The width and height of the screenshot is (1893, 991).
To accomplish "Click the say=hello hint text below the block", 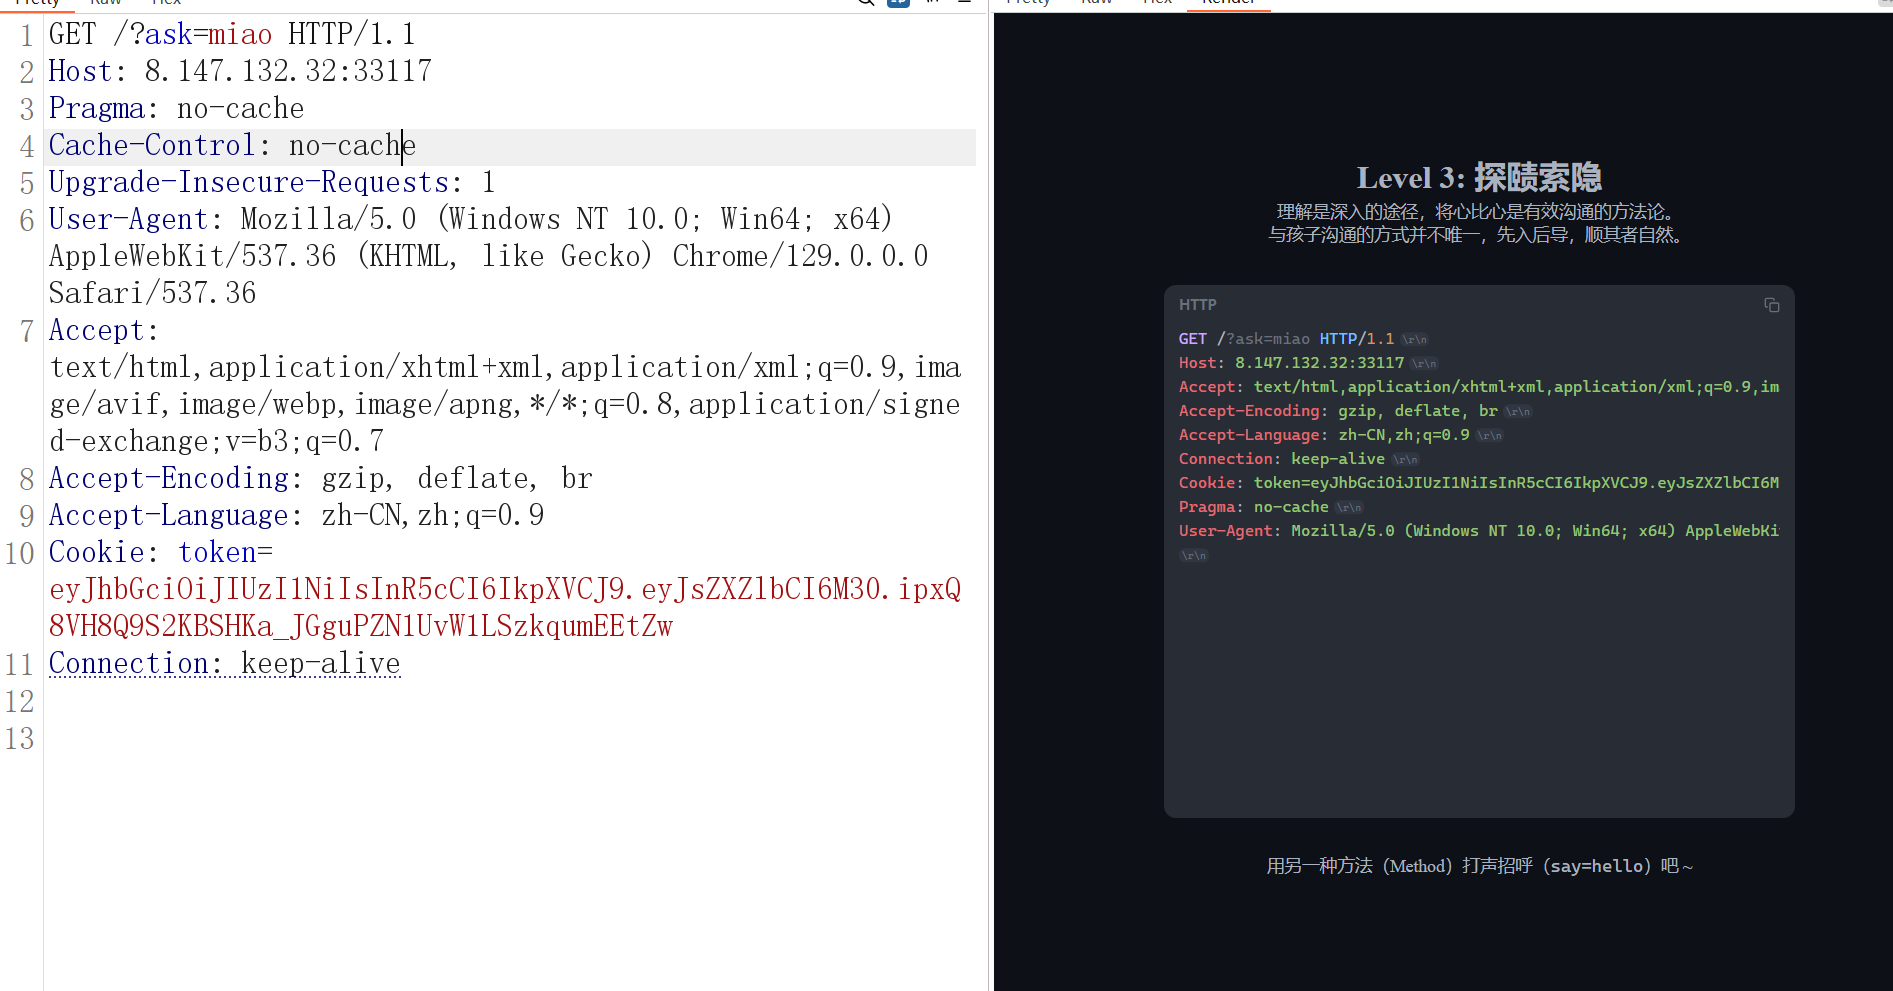I will coord(1479,866).
